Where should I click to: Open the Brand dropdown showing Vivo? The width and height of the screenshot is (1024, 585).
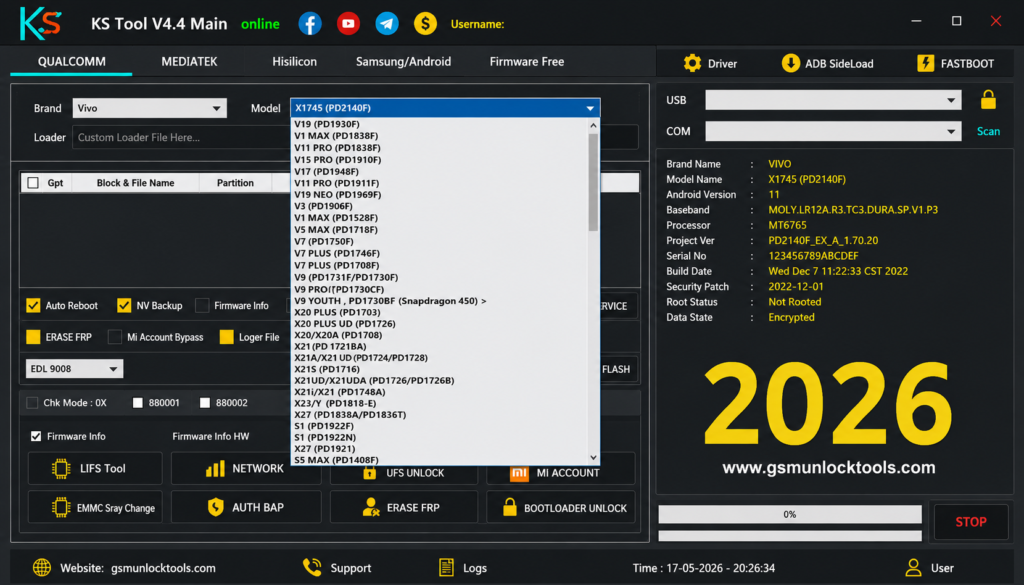pyautogui.click(x=150, y=108)
